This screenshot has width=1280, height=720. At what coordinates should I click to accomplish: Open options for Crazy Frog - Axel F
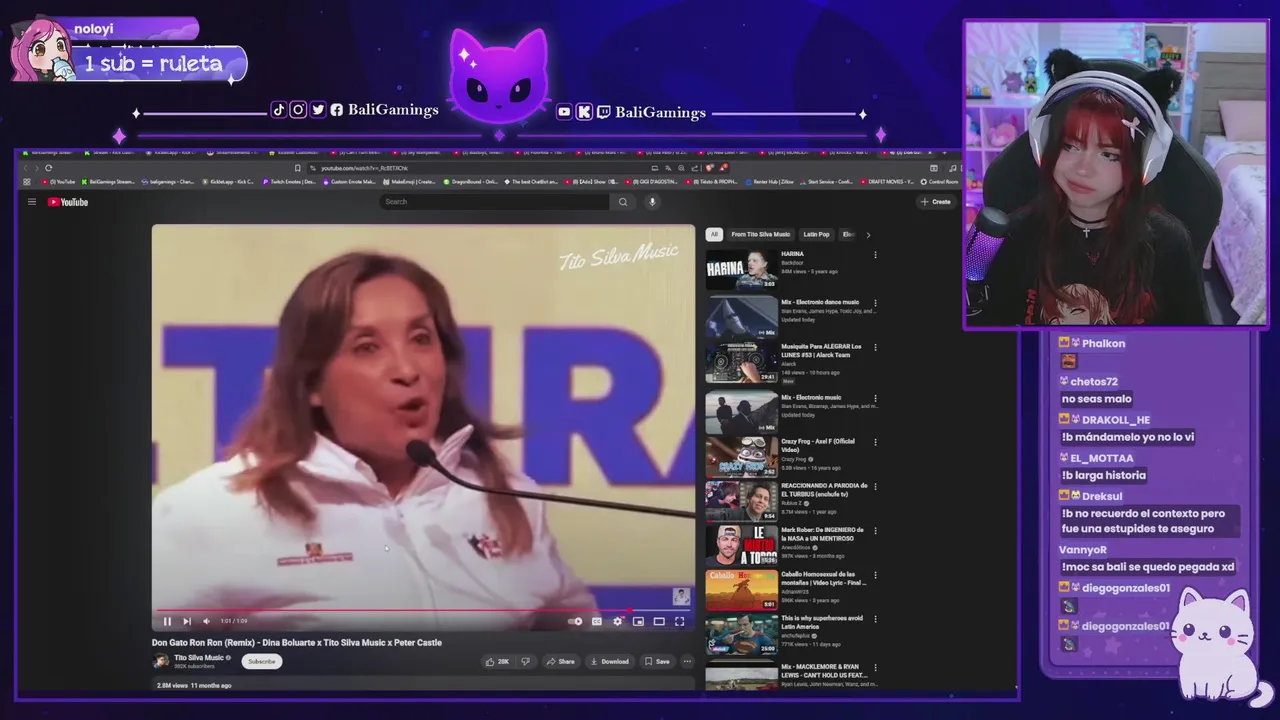875,442
